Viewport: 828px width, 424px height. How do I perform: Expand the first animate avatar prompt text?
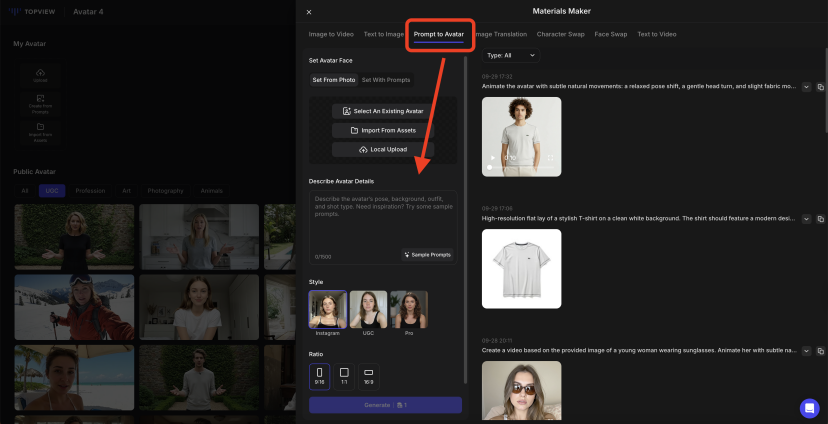coord(806,87)
